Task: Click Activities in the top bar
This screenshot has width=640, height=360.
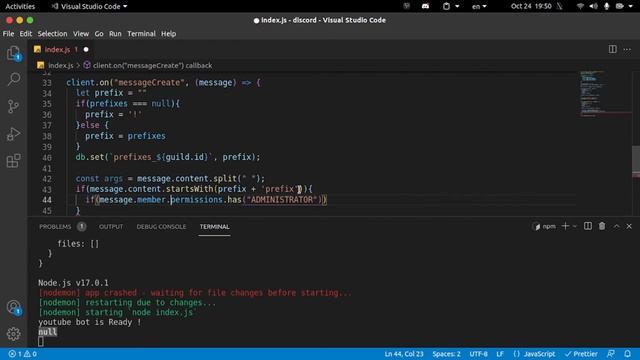Action: 20,6
